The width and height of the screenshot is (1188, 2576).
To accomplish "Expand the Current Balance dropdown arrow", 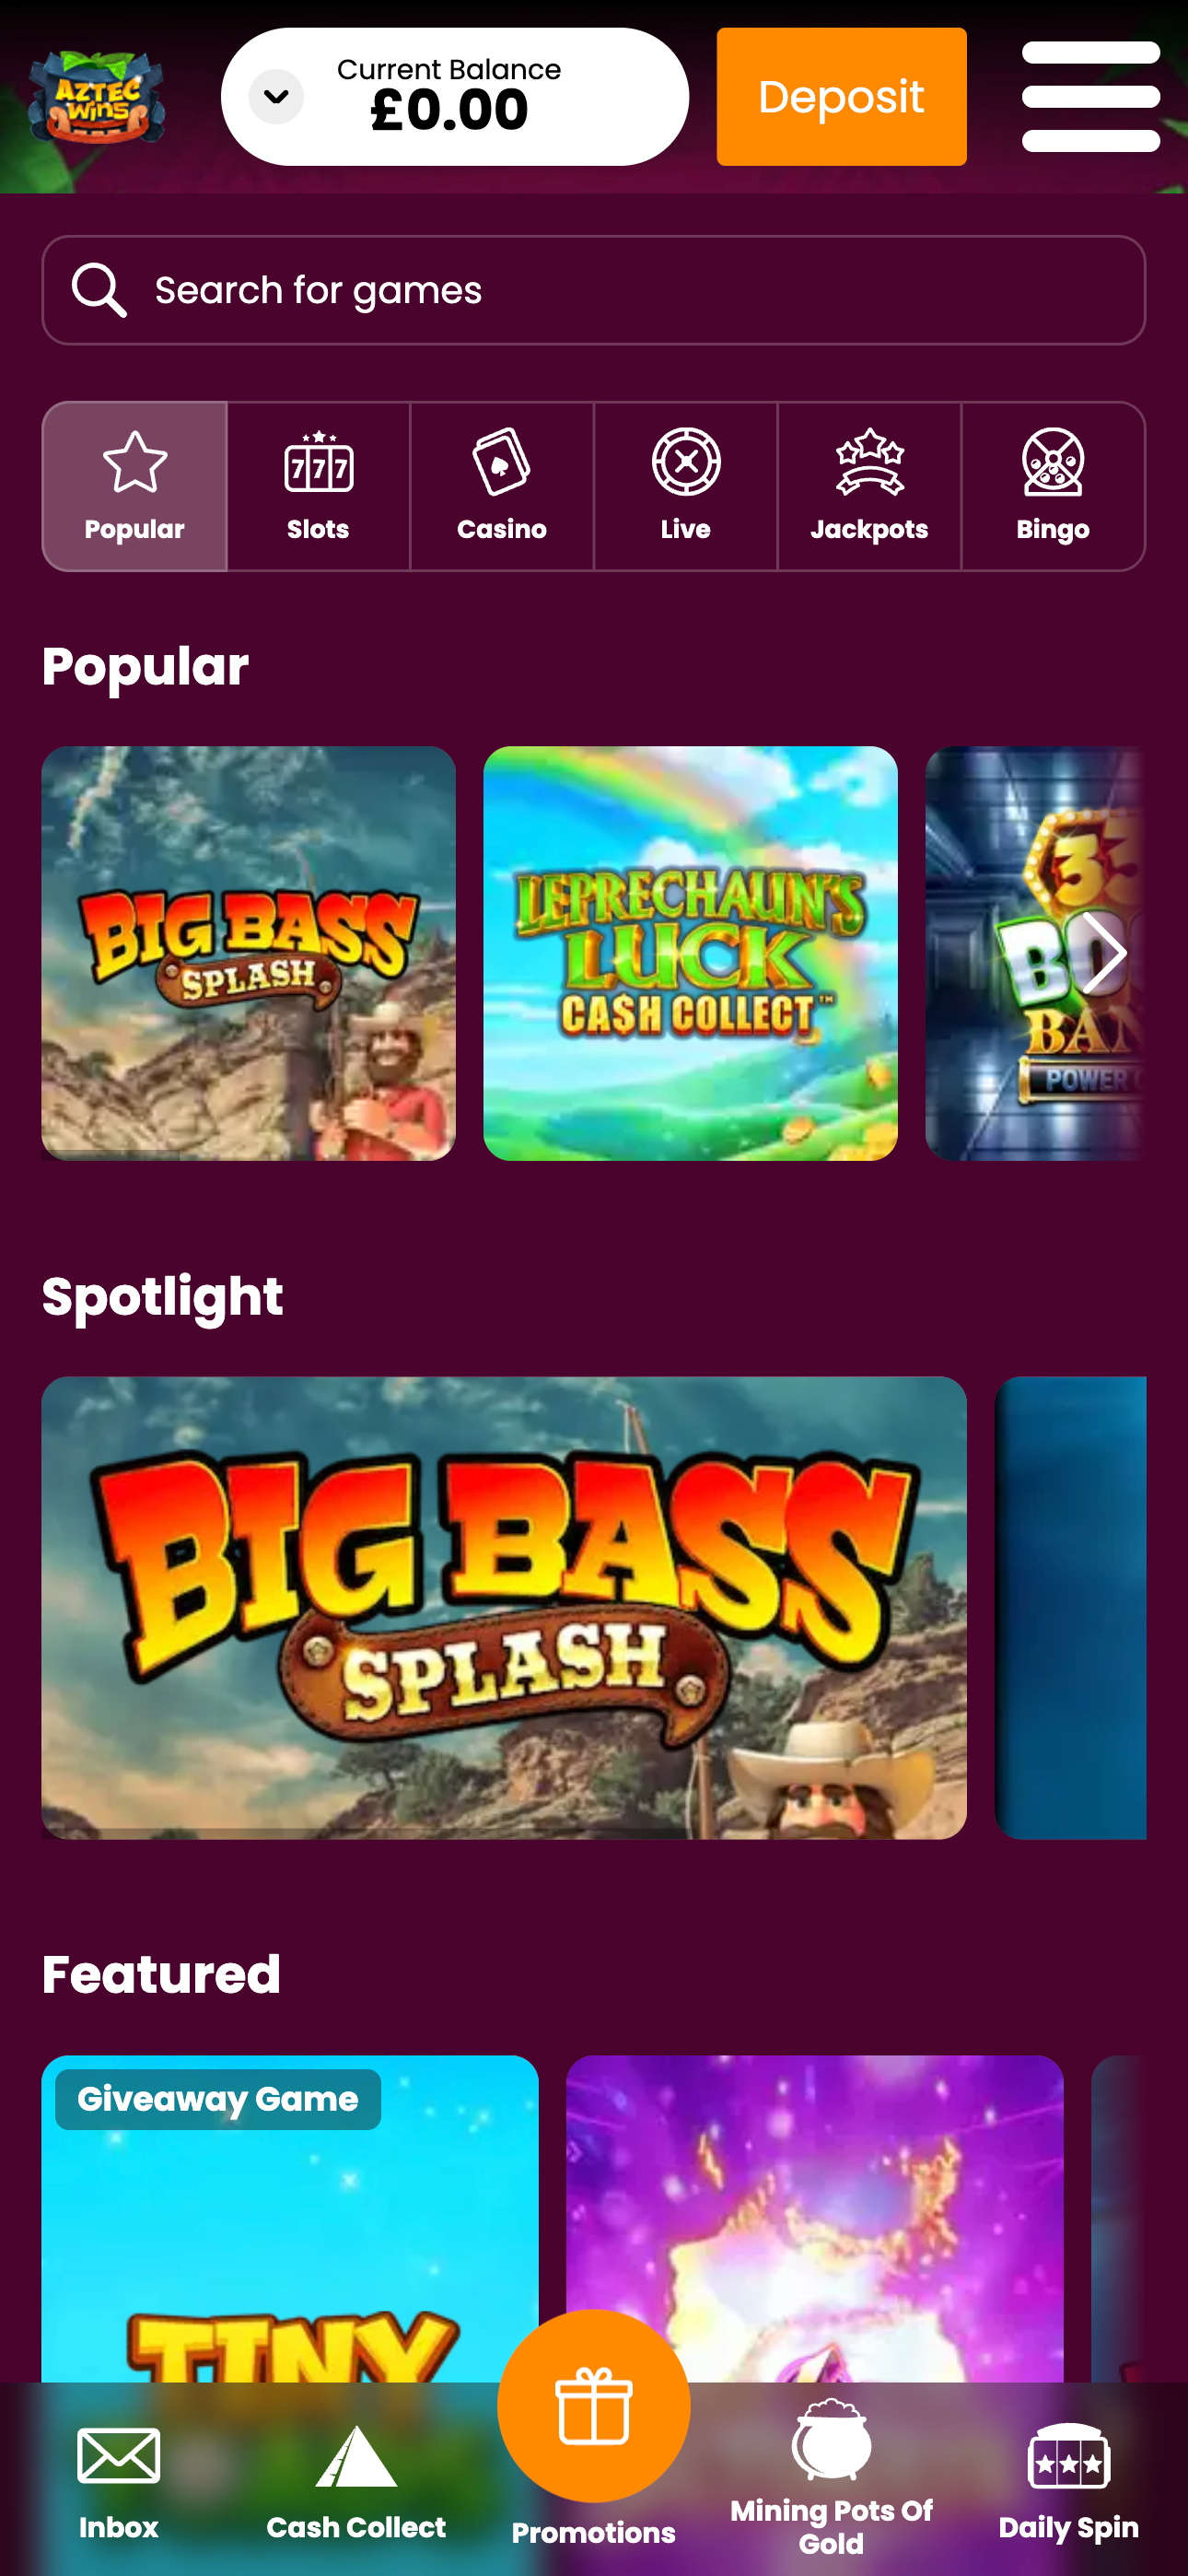I will coord(276,97).
